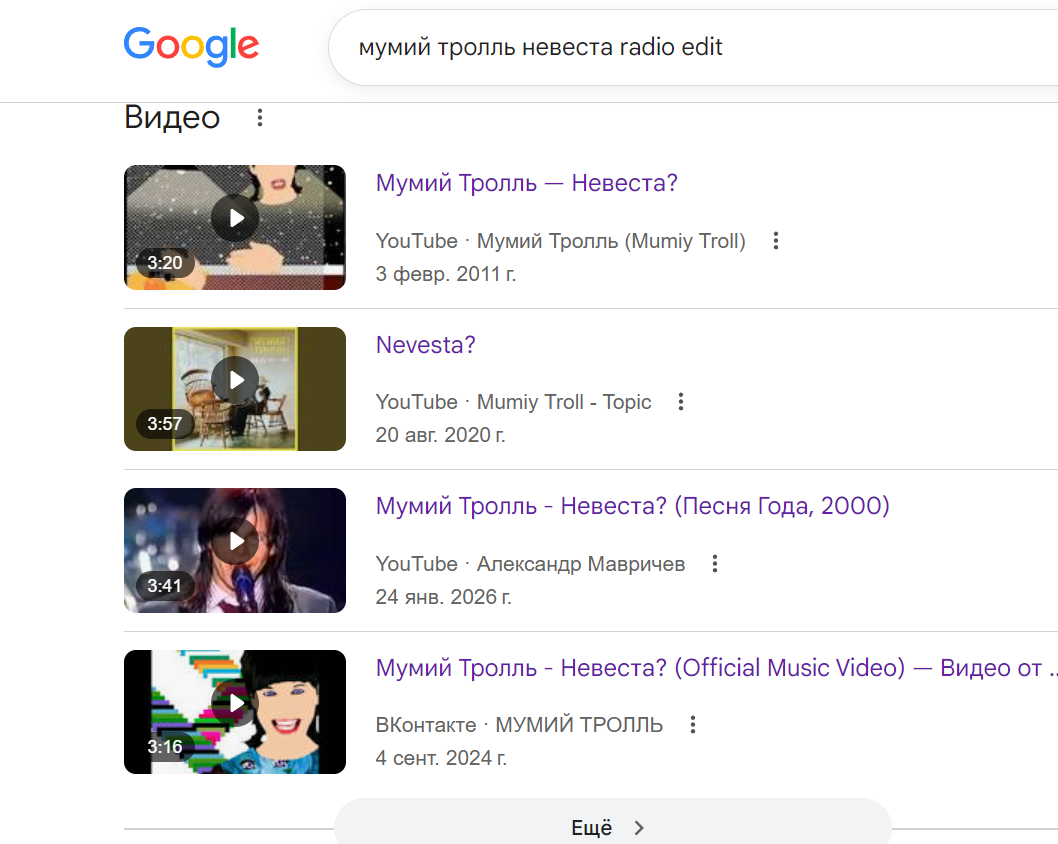1058x844 pixels.
Task: Play the 3:57 Nevesta? video thumbnail
Action: (x=235, y=389)
